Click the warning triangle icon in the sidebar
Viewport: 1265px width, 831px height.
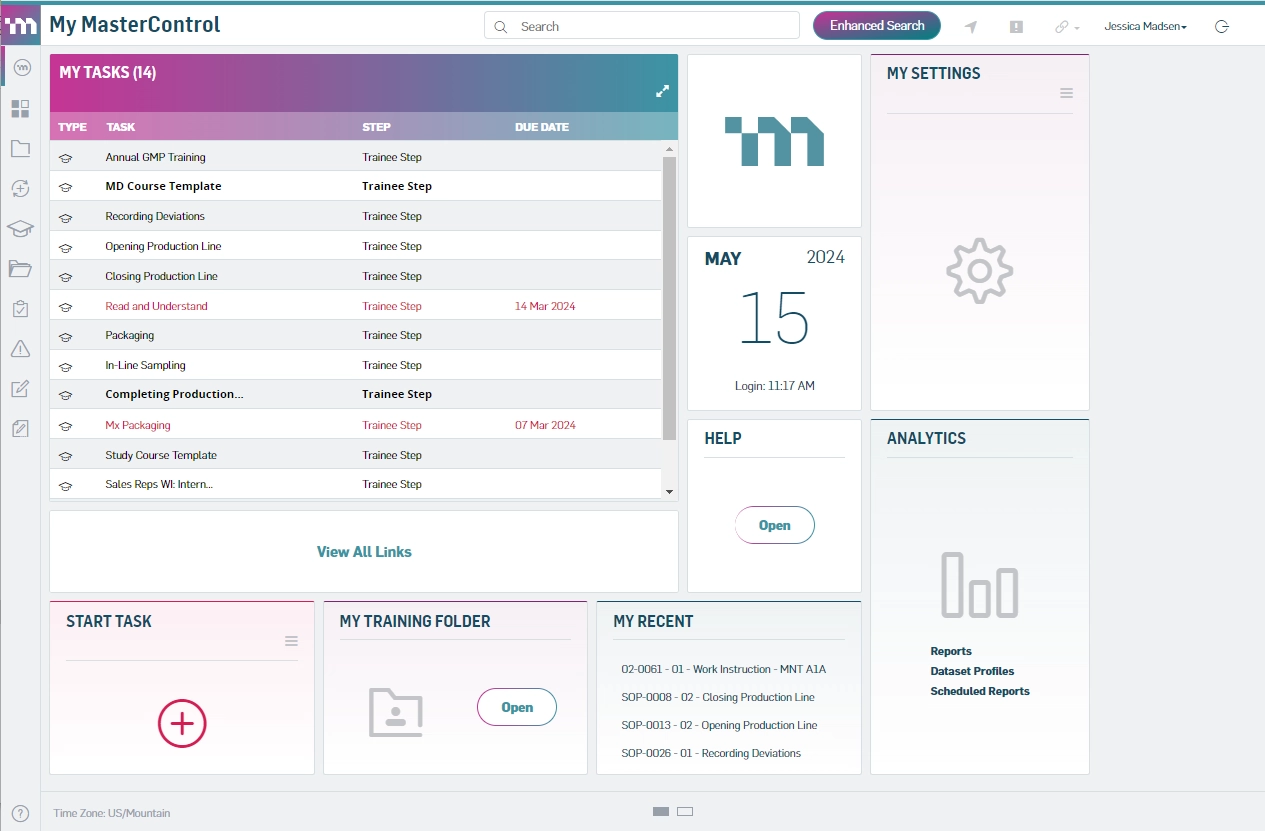[x=20, y=349]
